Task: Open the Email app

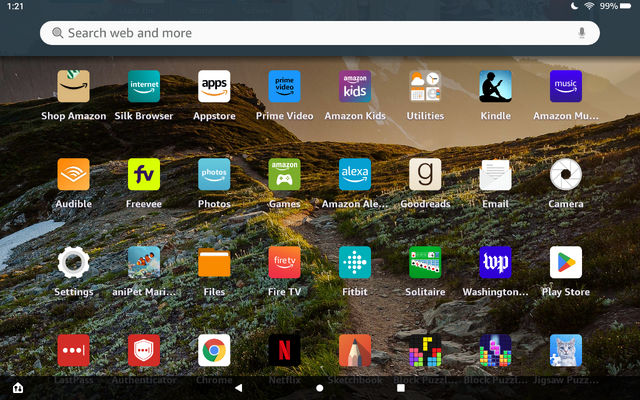Action: coord(496,174)
